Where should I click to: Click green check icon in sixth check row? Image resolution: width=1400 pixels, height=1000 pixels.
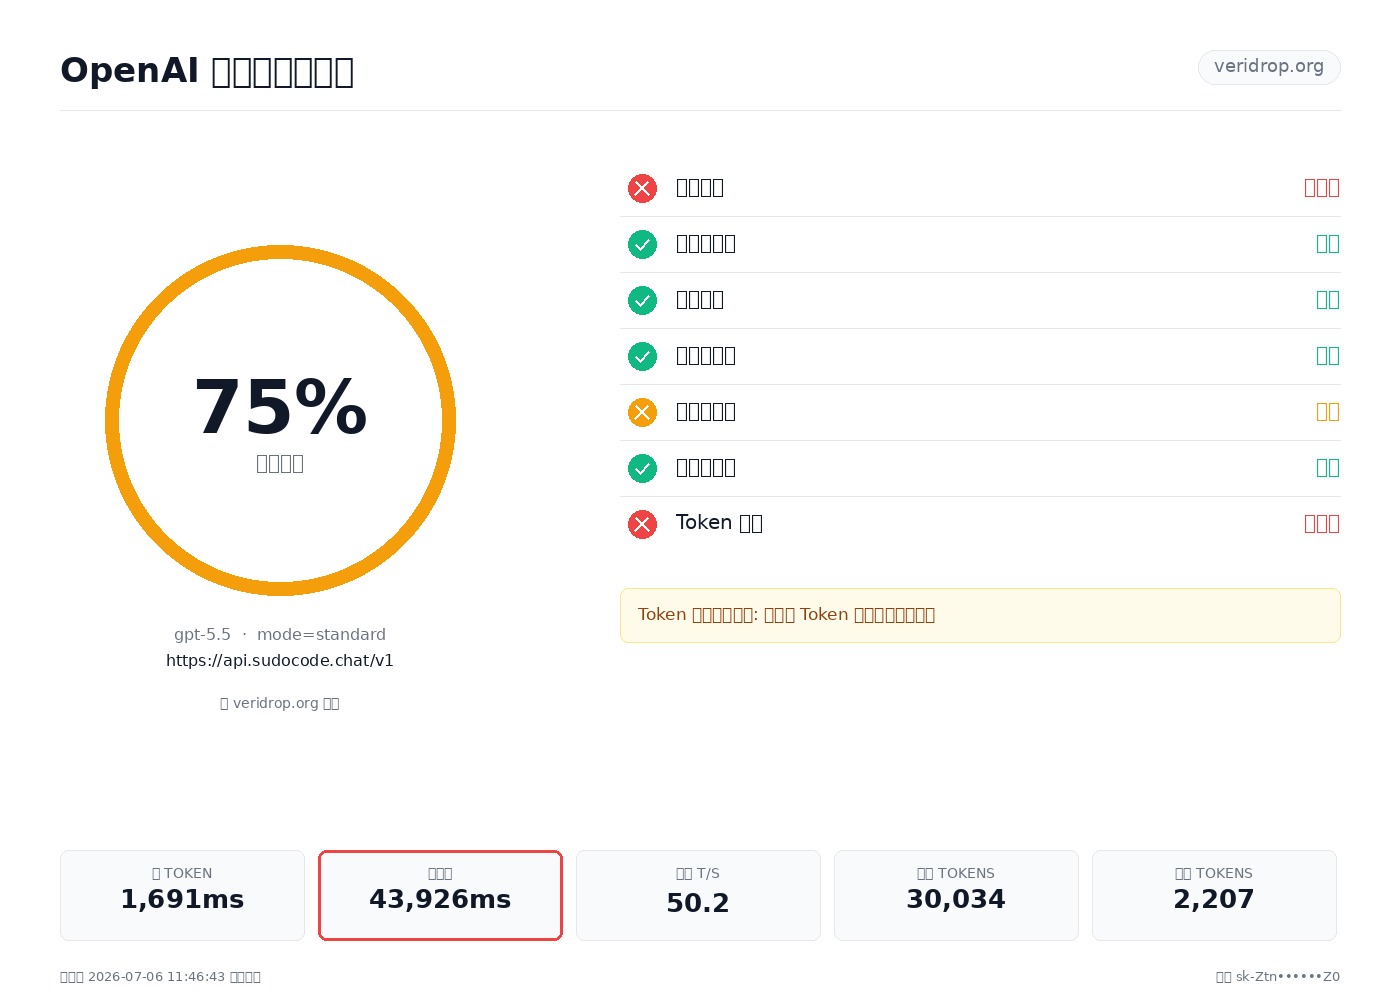(x=642, y=468)
